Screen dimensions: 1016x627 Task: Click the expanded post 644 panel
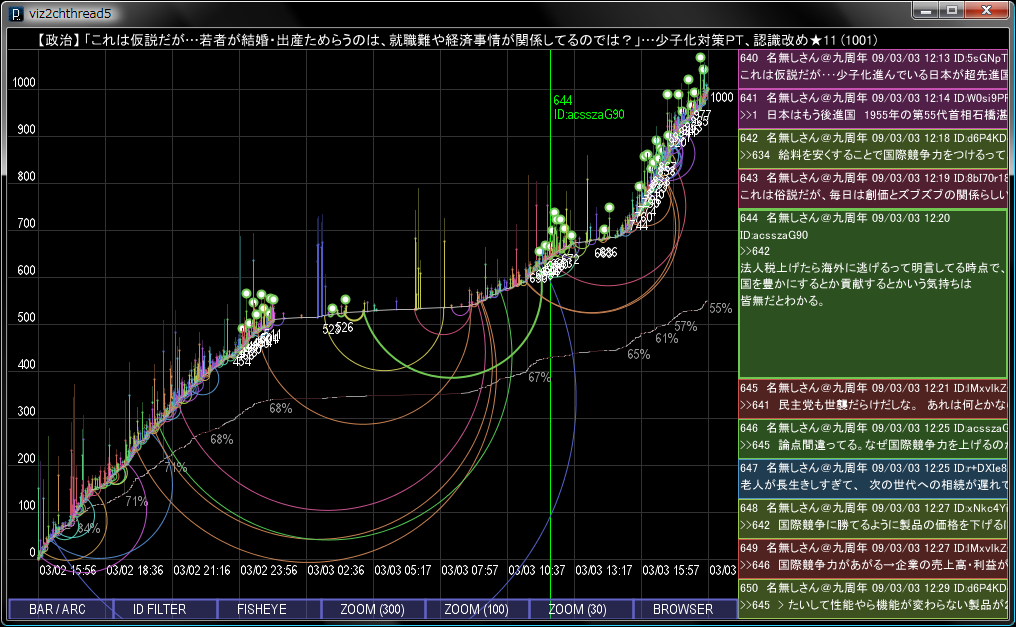point(872,293)
